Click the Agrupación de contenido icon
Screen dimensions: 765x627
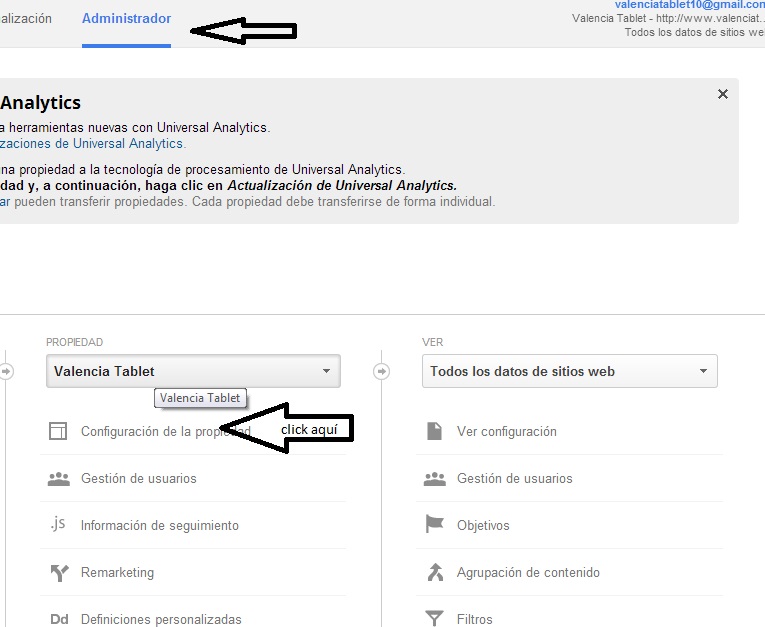click(435, 572)
